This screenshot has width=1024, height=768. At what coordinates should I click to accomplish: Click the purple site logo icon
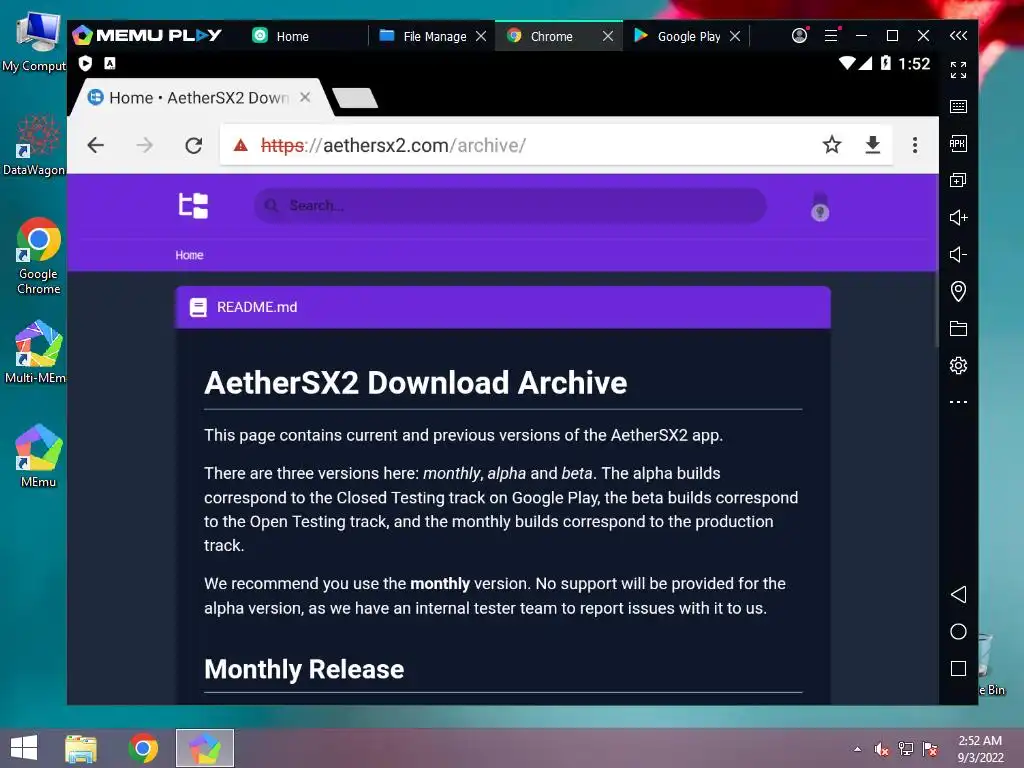[193, 205]
